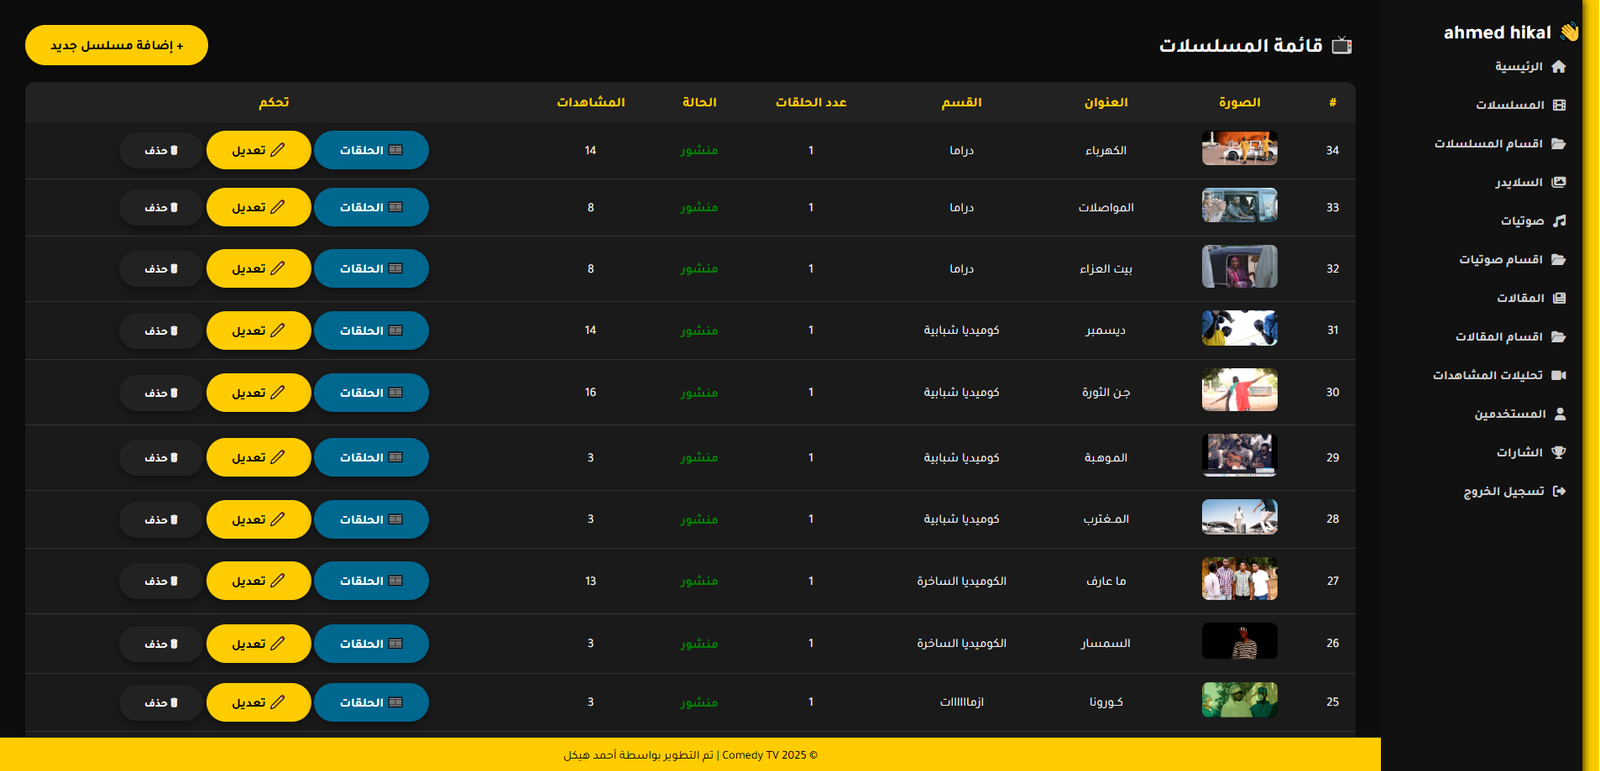Screen dimensions: 1600x771
Task: Click the image icon next to السلايدر
Action: click(1558, 182)
